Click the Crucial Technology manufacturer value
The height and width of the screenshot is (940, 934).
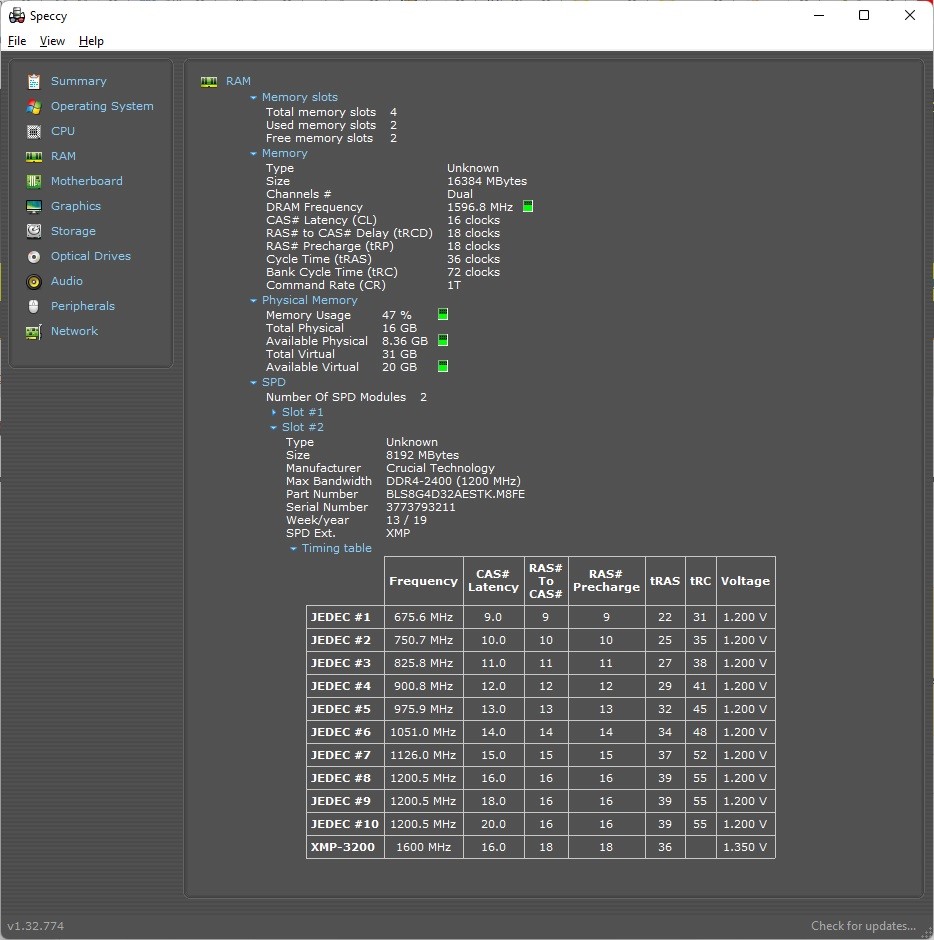click(441, 468)
